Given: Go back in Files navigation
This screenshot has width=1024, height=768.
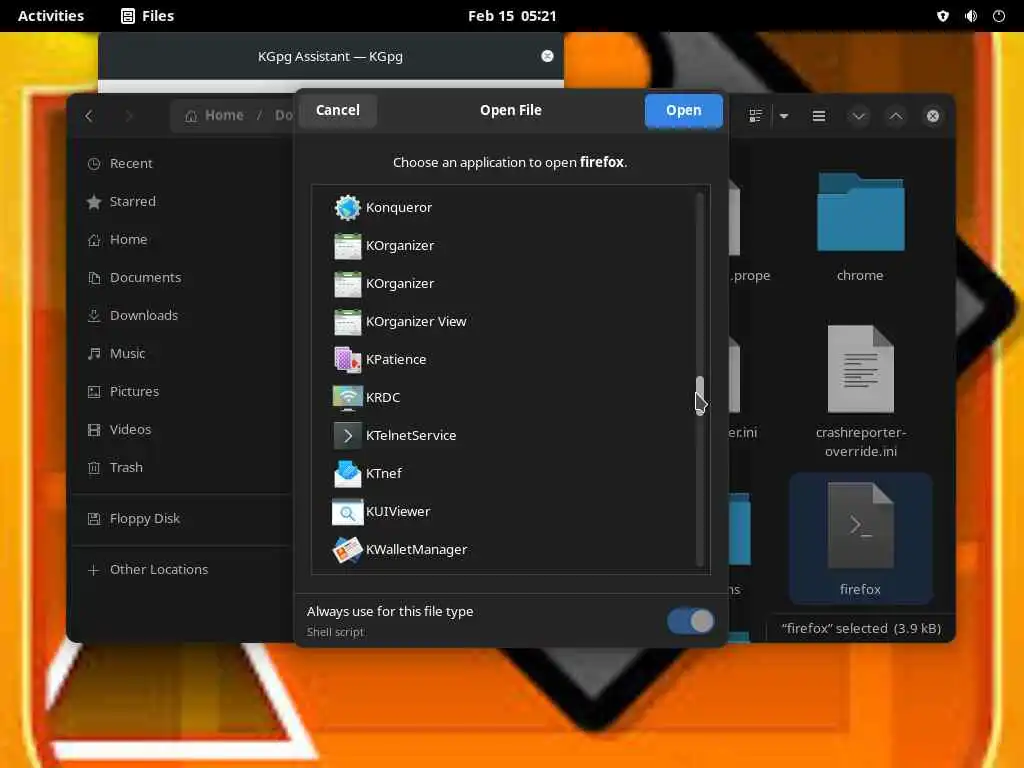Looking at the screenshot, I should point(89,116).
